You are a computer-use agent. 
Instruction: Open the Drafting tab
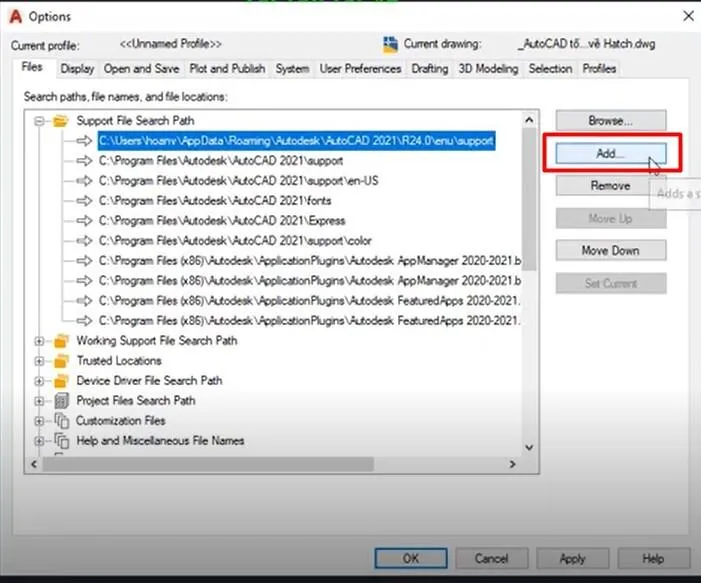tap(429, 69)
